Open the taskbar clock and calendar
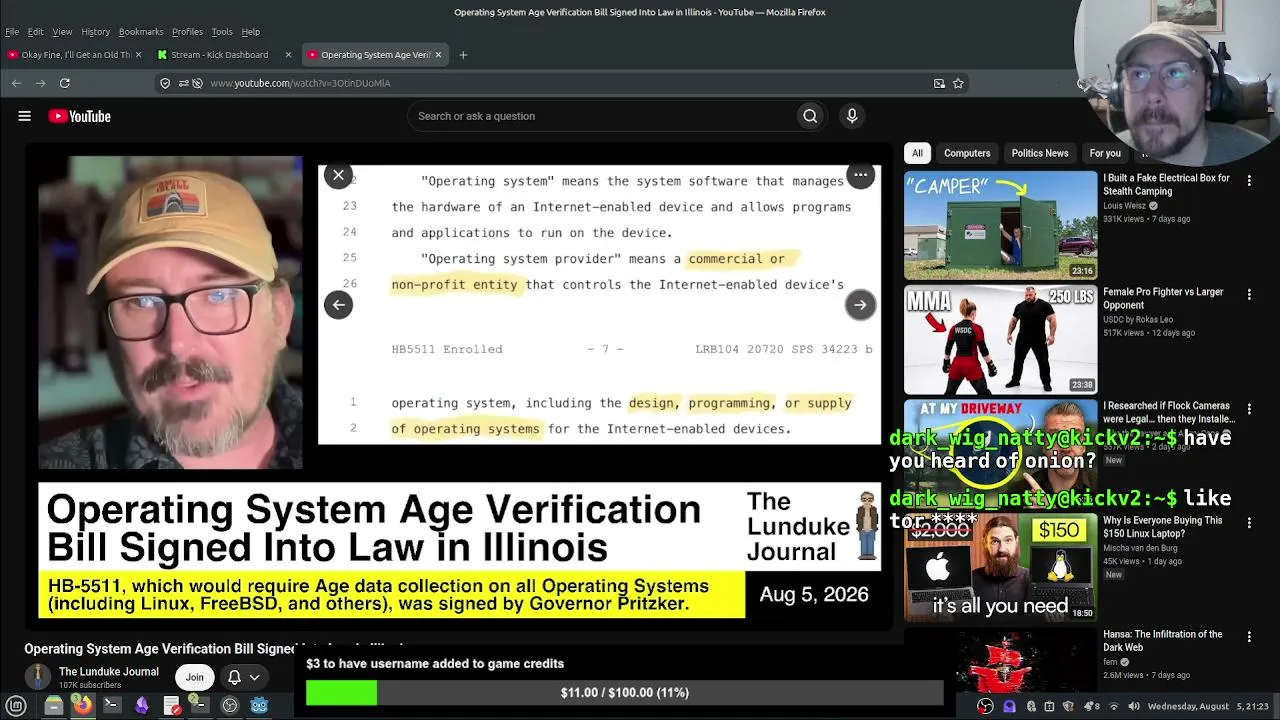 1210,706
